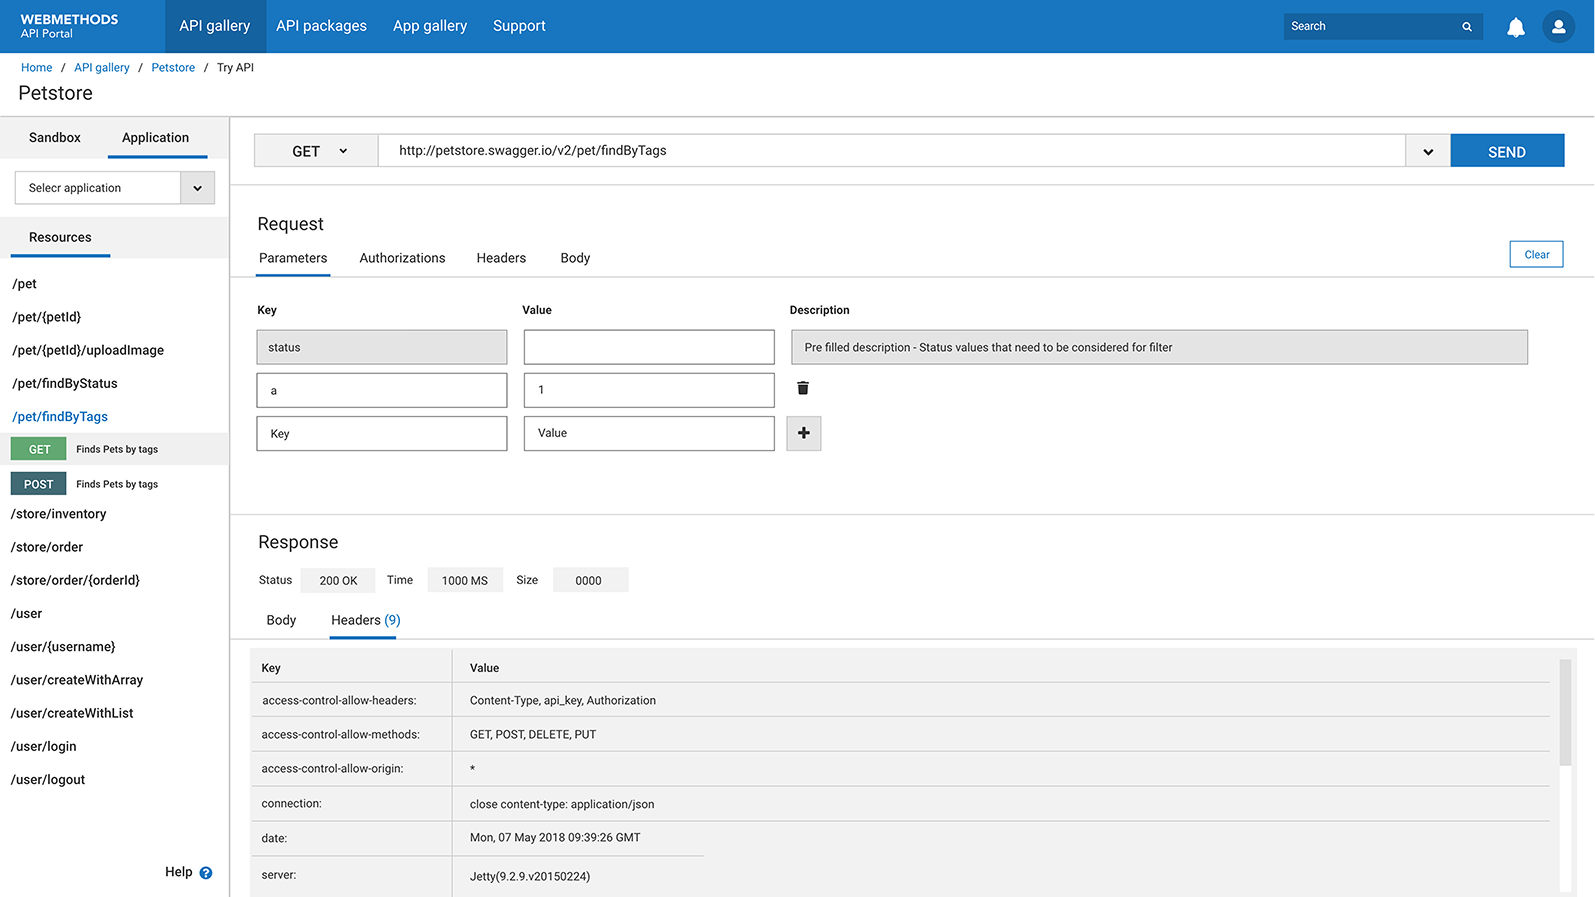Viewport: 1595px width, 897px height.
Task: Delete the parameter row 'a'
Action: click(802, 388)
